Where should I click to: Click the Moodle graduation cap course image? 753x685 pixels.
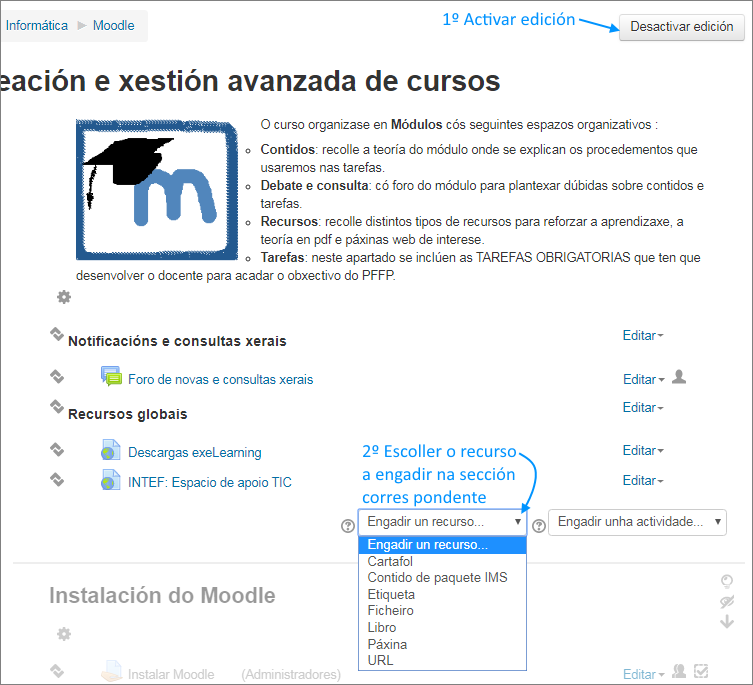[x=157, y=190]
